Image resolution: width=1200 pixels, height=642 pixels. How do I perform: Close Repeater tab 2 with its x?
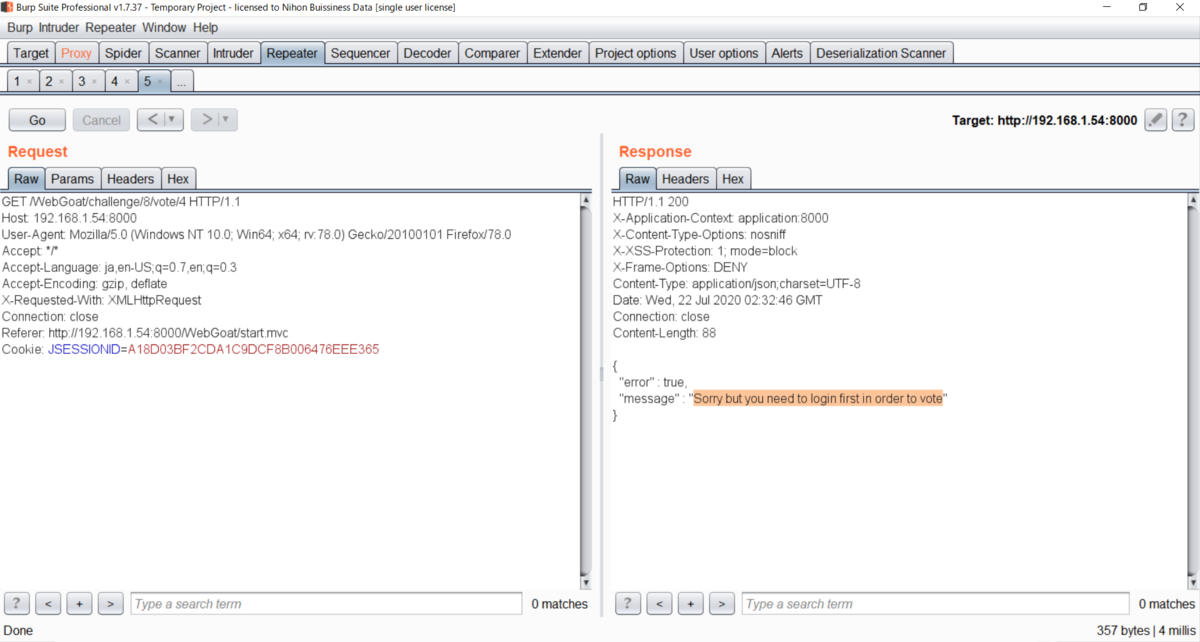pos(62,82)
